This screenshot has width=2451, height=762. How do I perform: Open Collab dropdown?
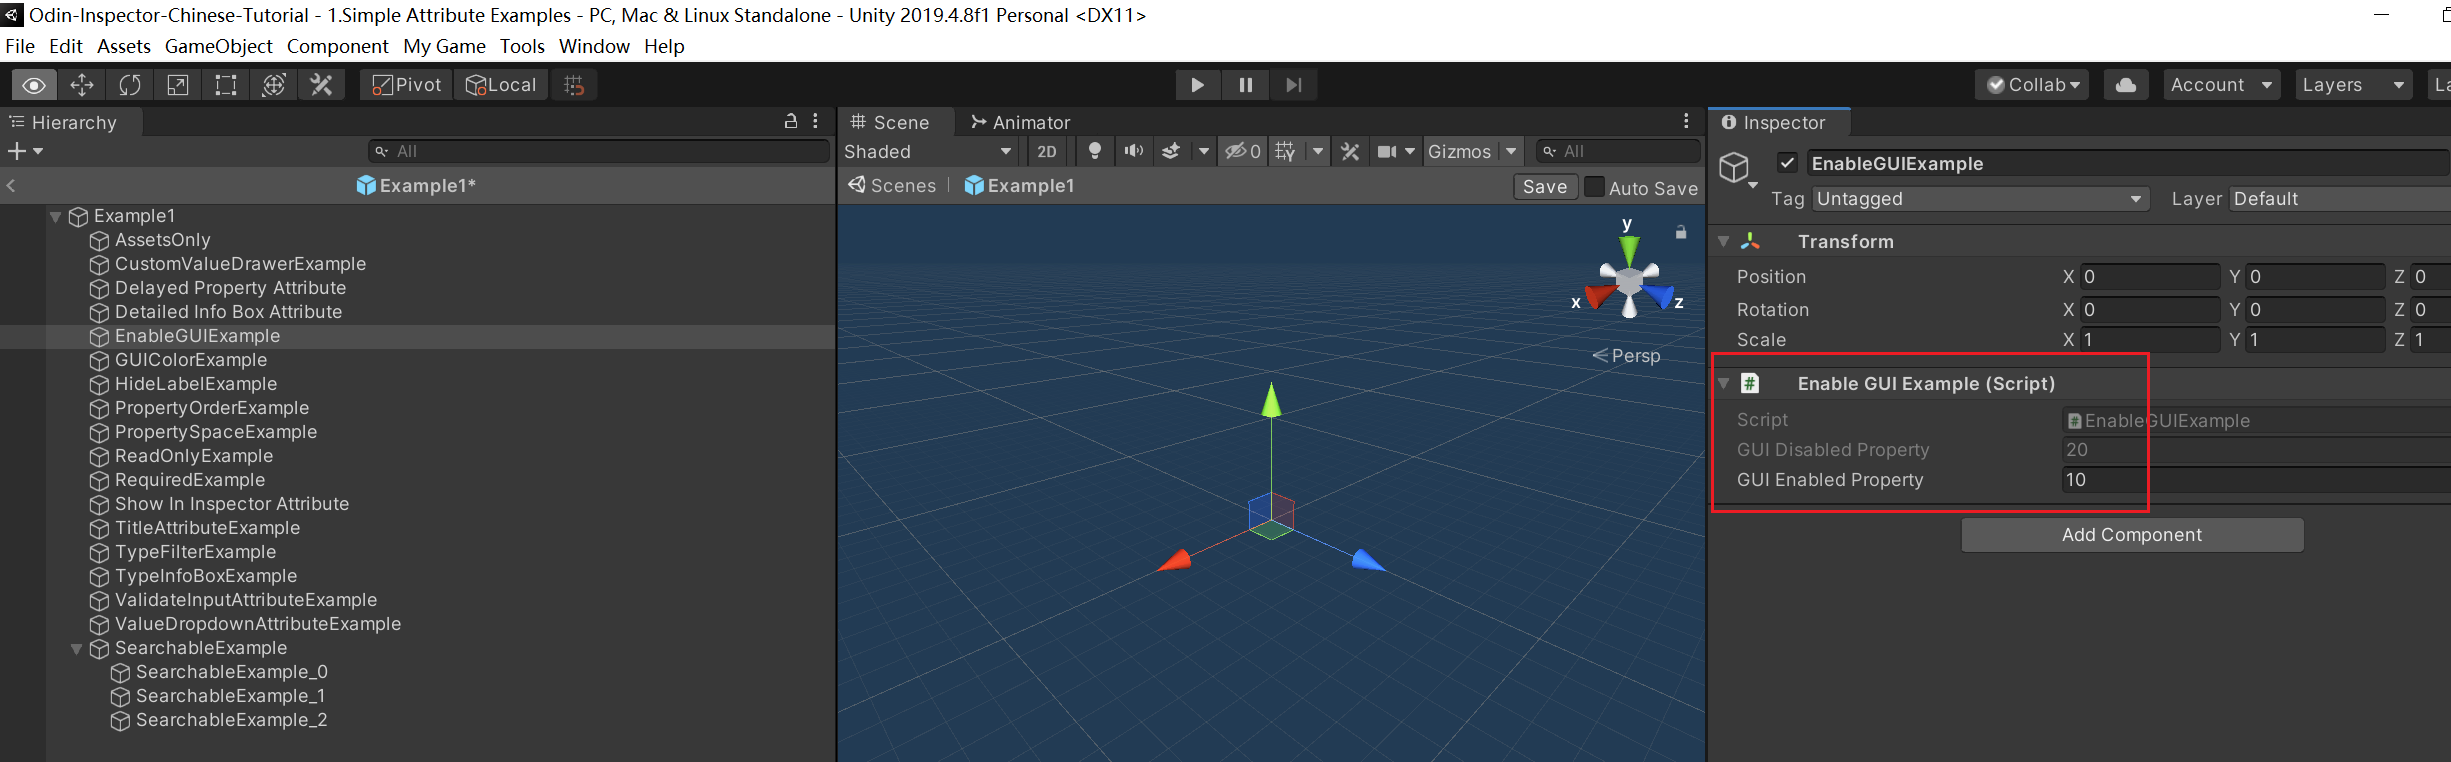(2034, 85)
